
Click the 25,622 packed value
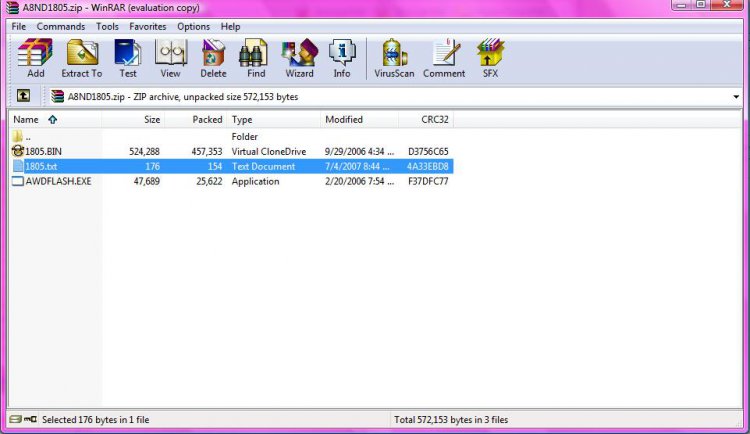(x=209, y=181)
